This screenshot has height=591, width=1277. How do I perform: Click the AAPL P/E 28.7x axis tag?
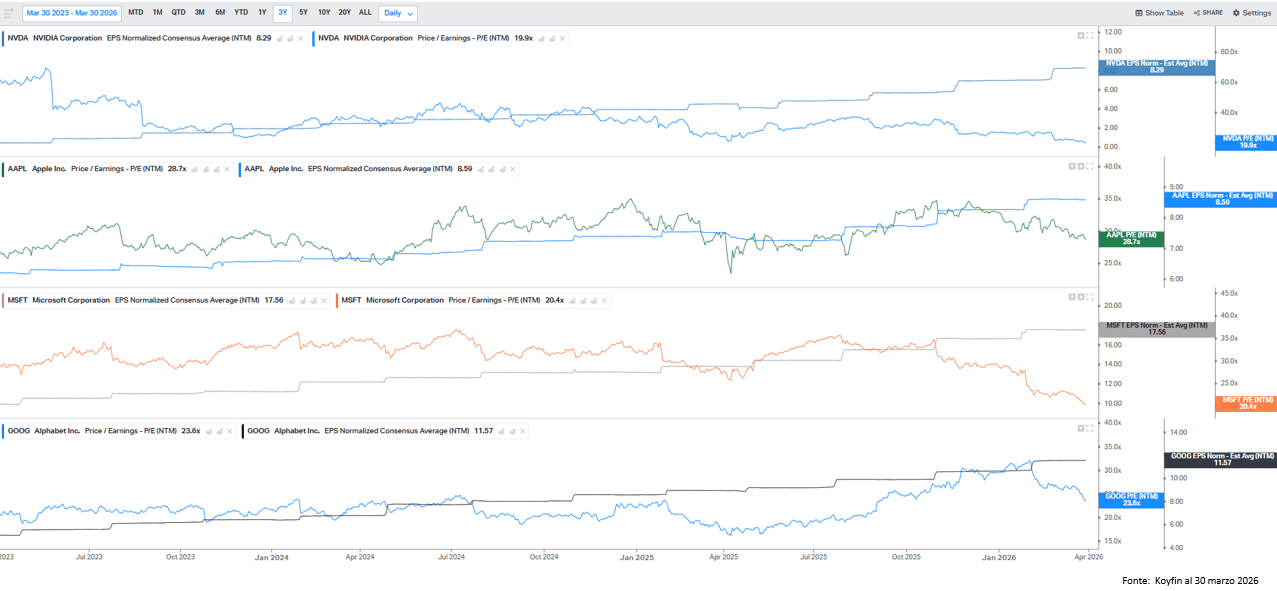click(1130, 238)
